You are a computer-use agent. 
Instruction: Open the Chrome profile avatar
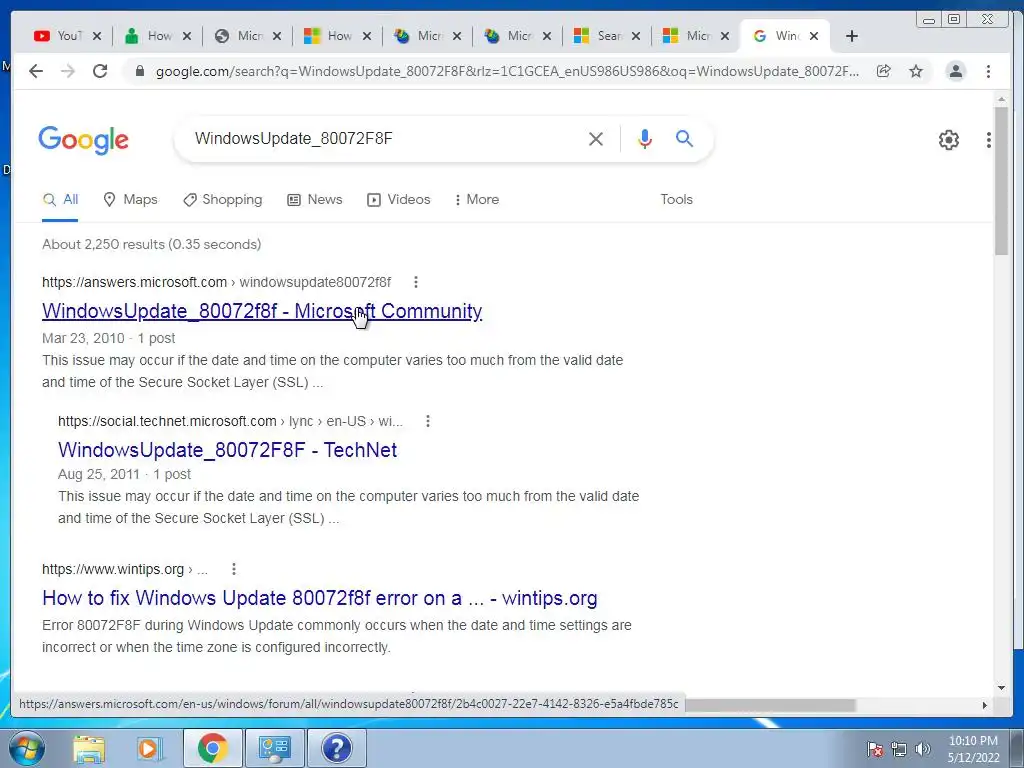coord(955,71)
